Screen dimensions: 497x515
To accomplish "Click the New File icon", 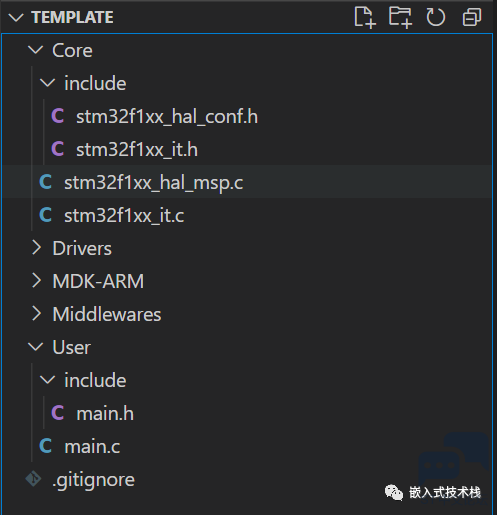I will point(365,17).
